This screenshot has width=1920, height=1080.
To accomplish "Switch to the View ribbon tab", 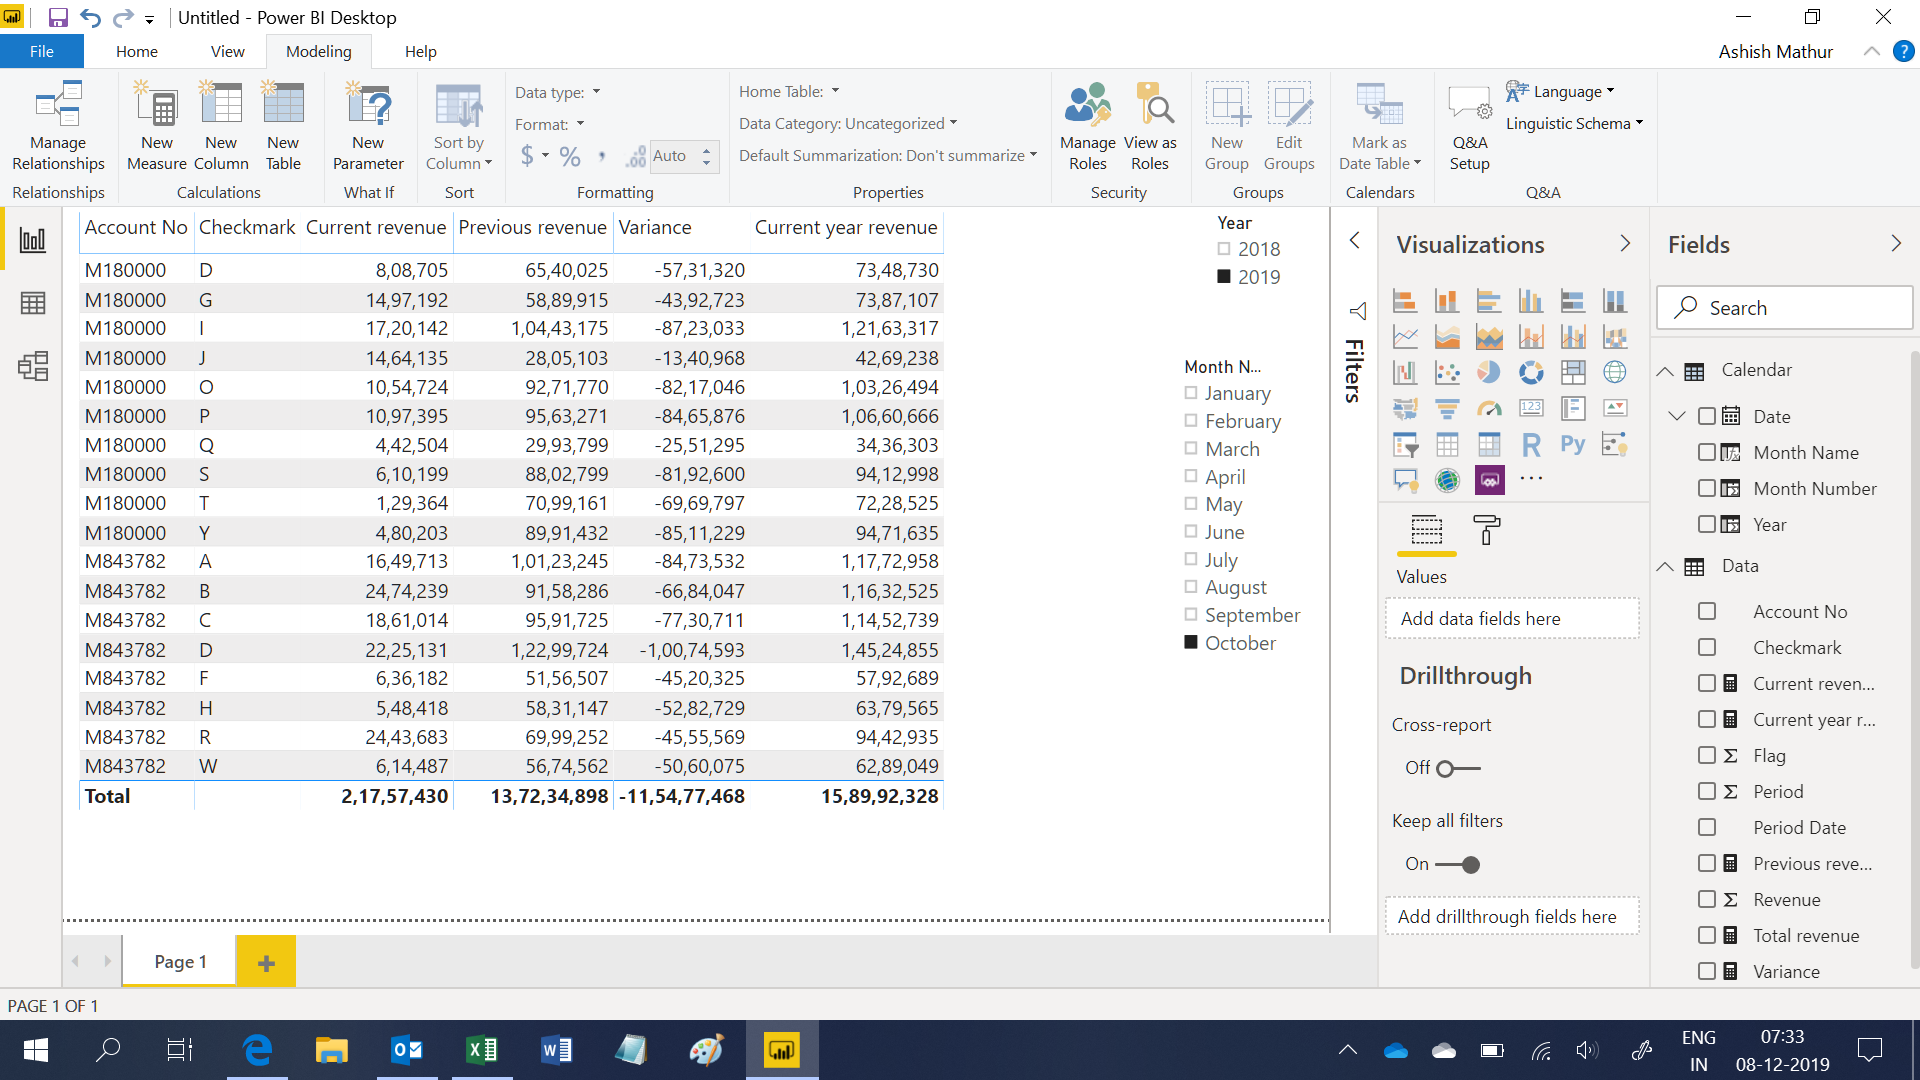I will pos(227,51).
